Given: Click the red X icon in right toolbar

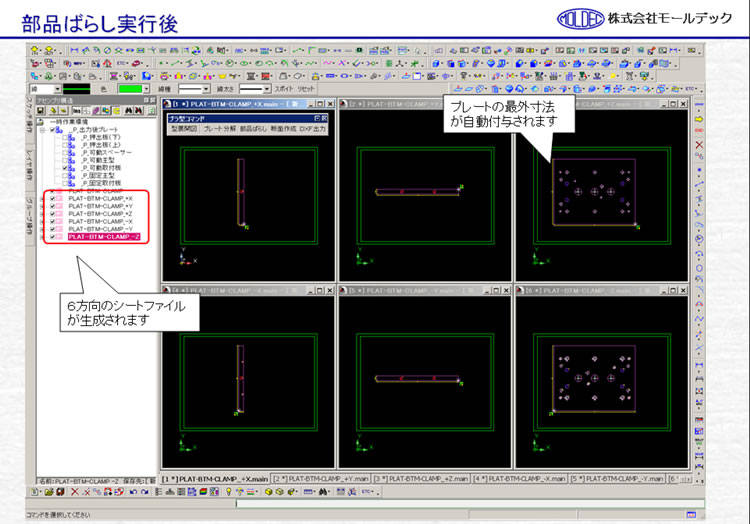Looking at the screenshot, I should [x=698, y=145].
